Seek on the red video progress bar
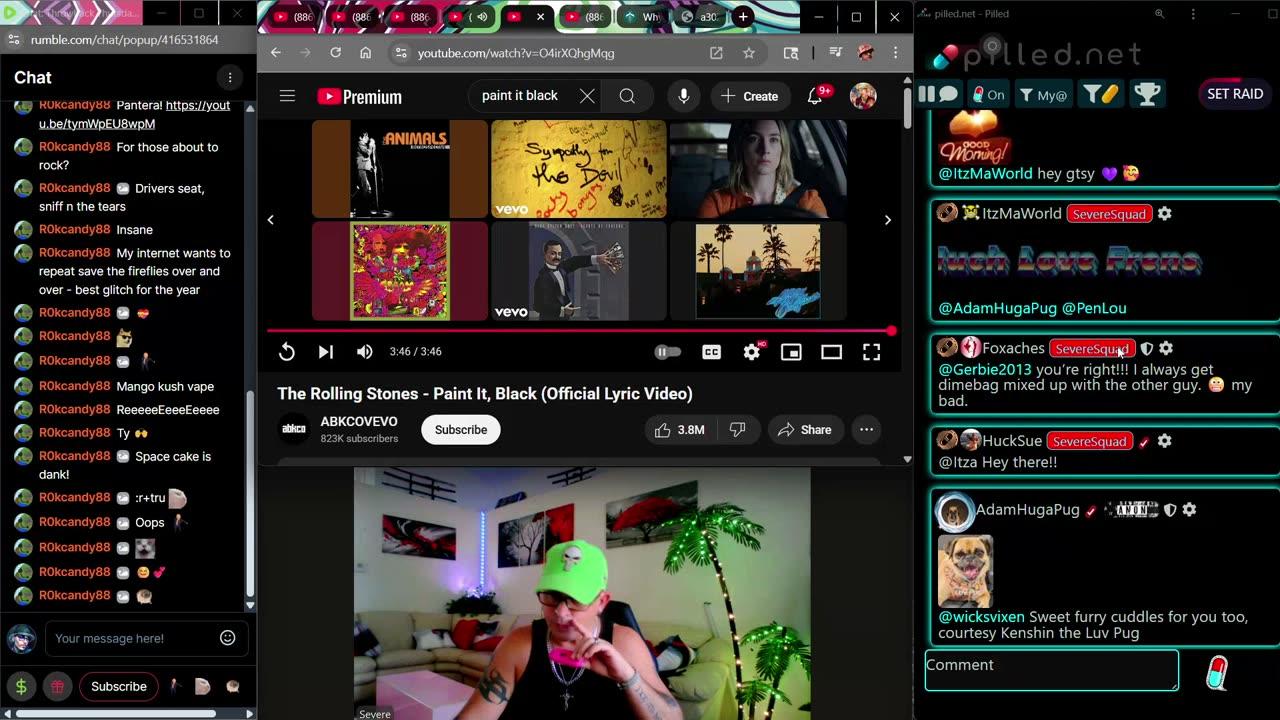 (579, 331)
